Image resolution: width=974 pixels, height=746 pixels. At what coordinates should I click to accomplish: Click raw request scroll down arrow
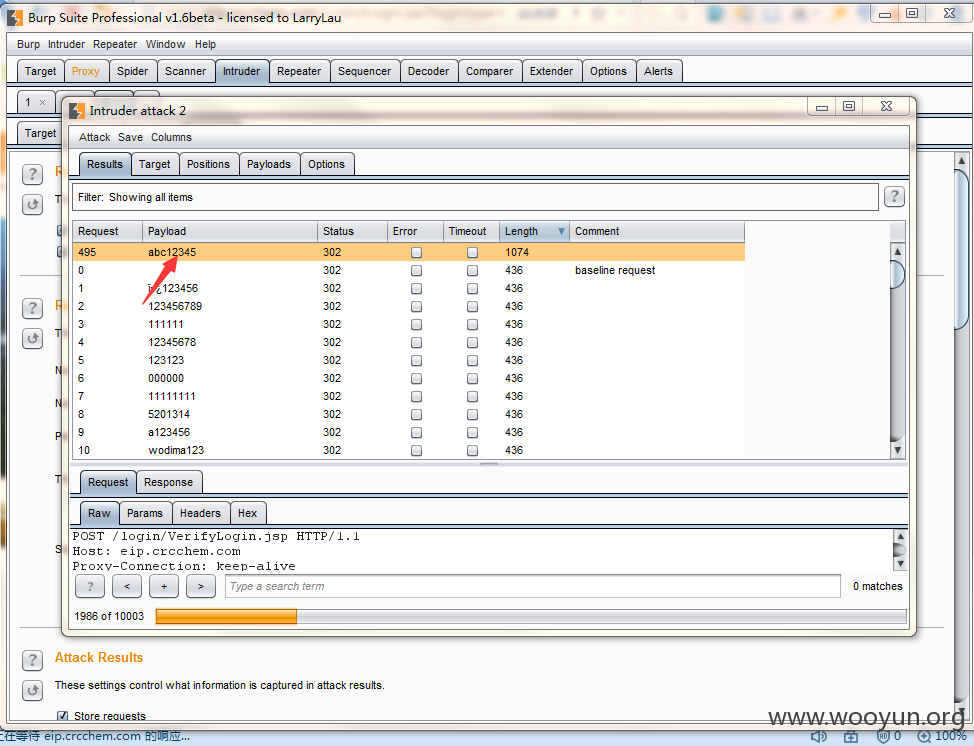[899, 563]
